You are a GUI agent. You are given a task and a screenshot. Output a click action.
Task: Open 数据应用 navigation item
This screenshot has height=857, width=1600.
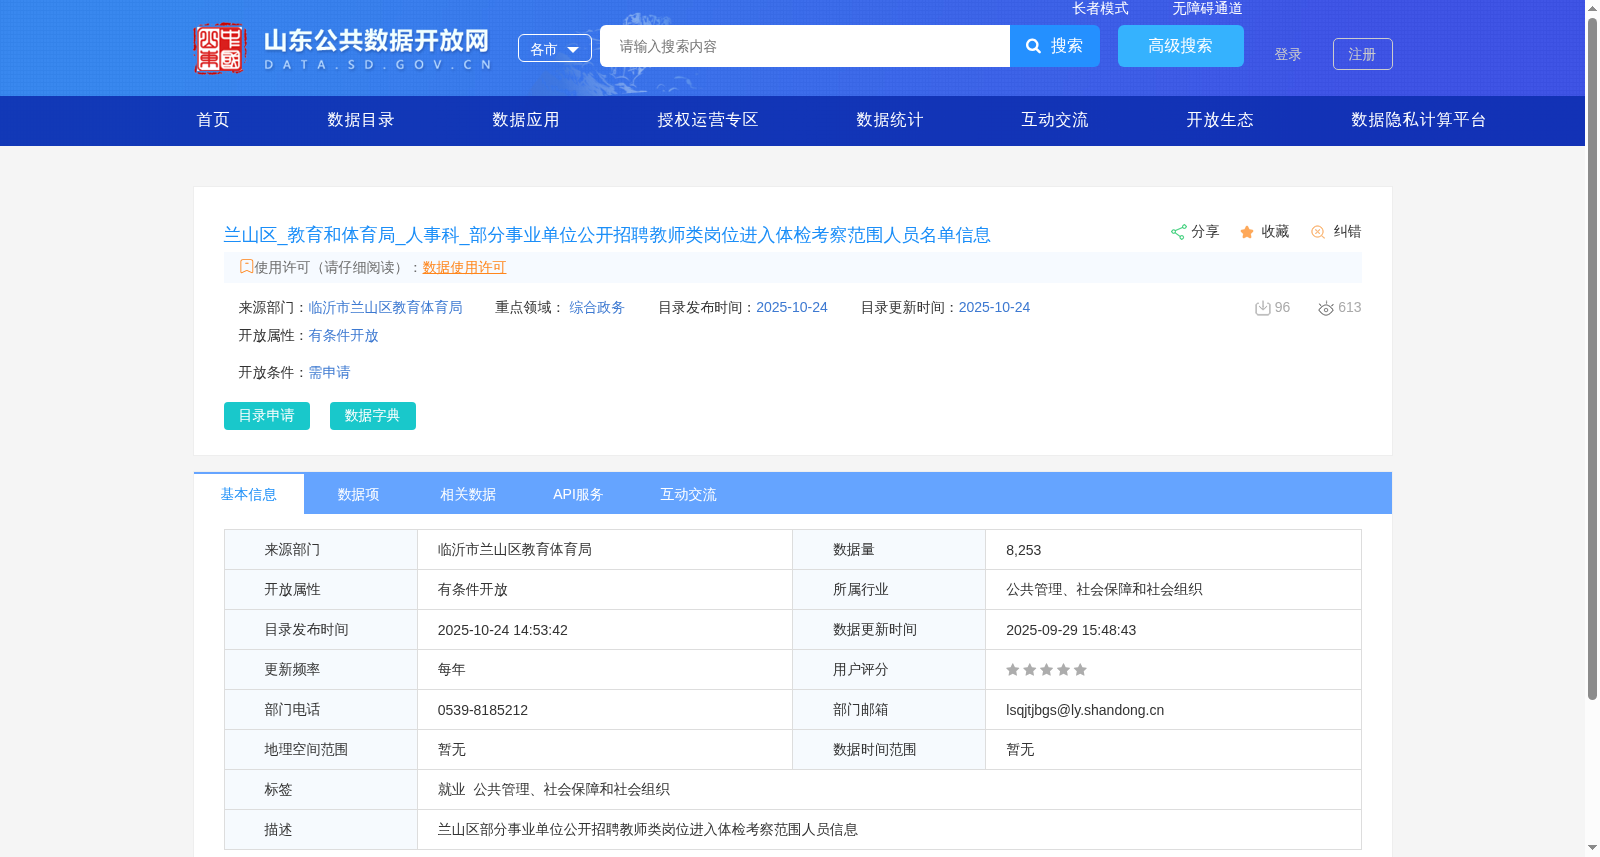click(526, 120)
